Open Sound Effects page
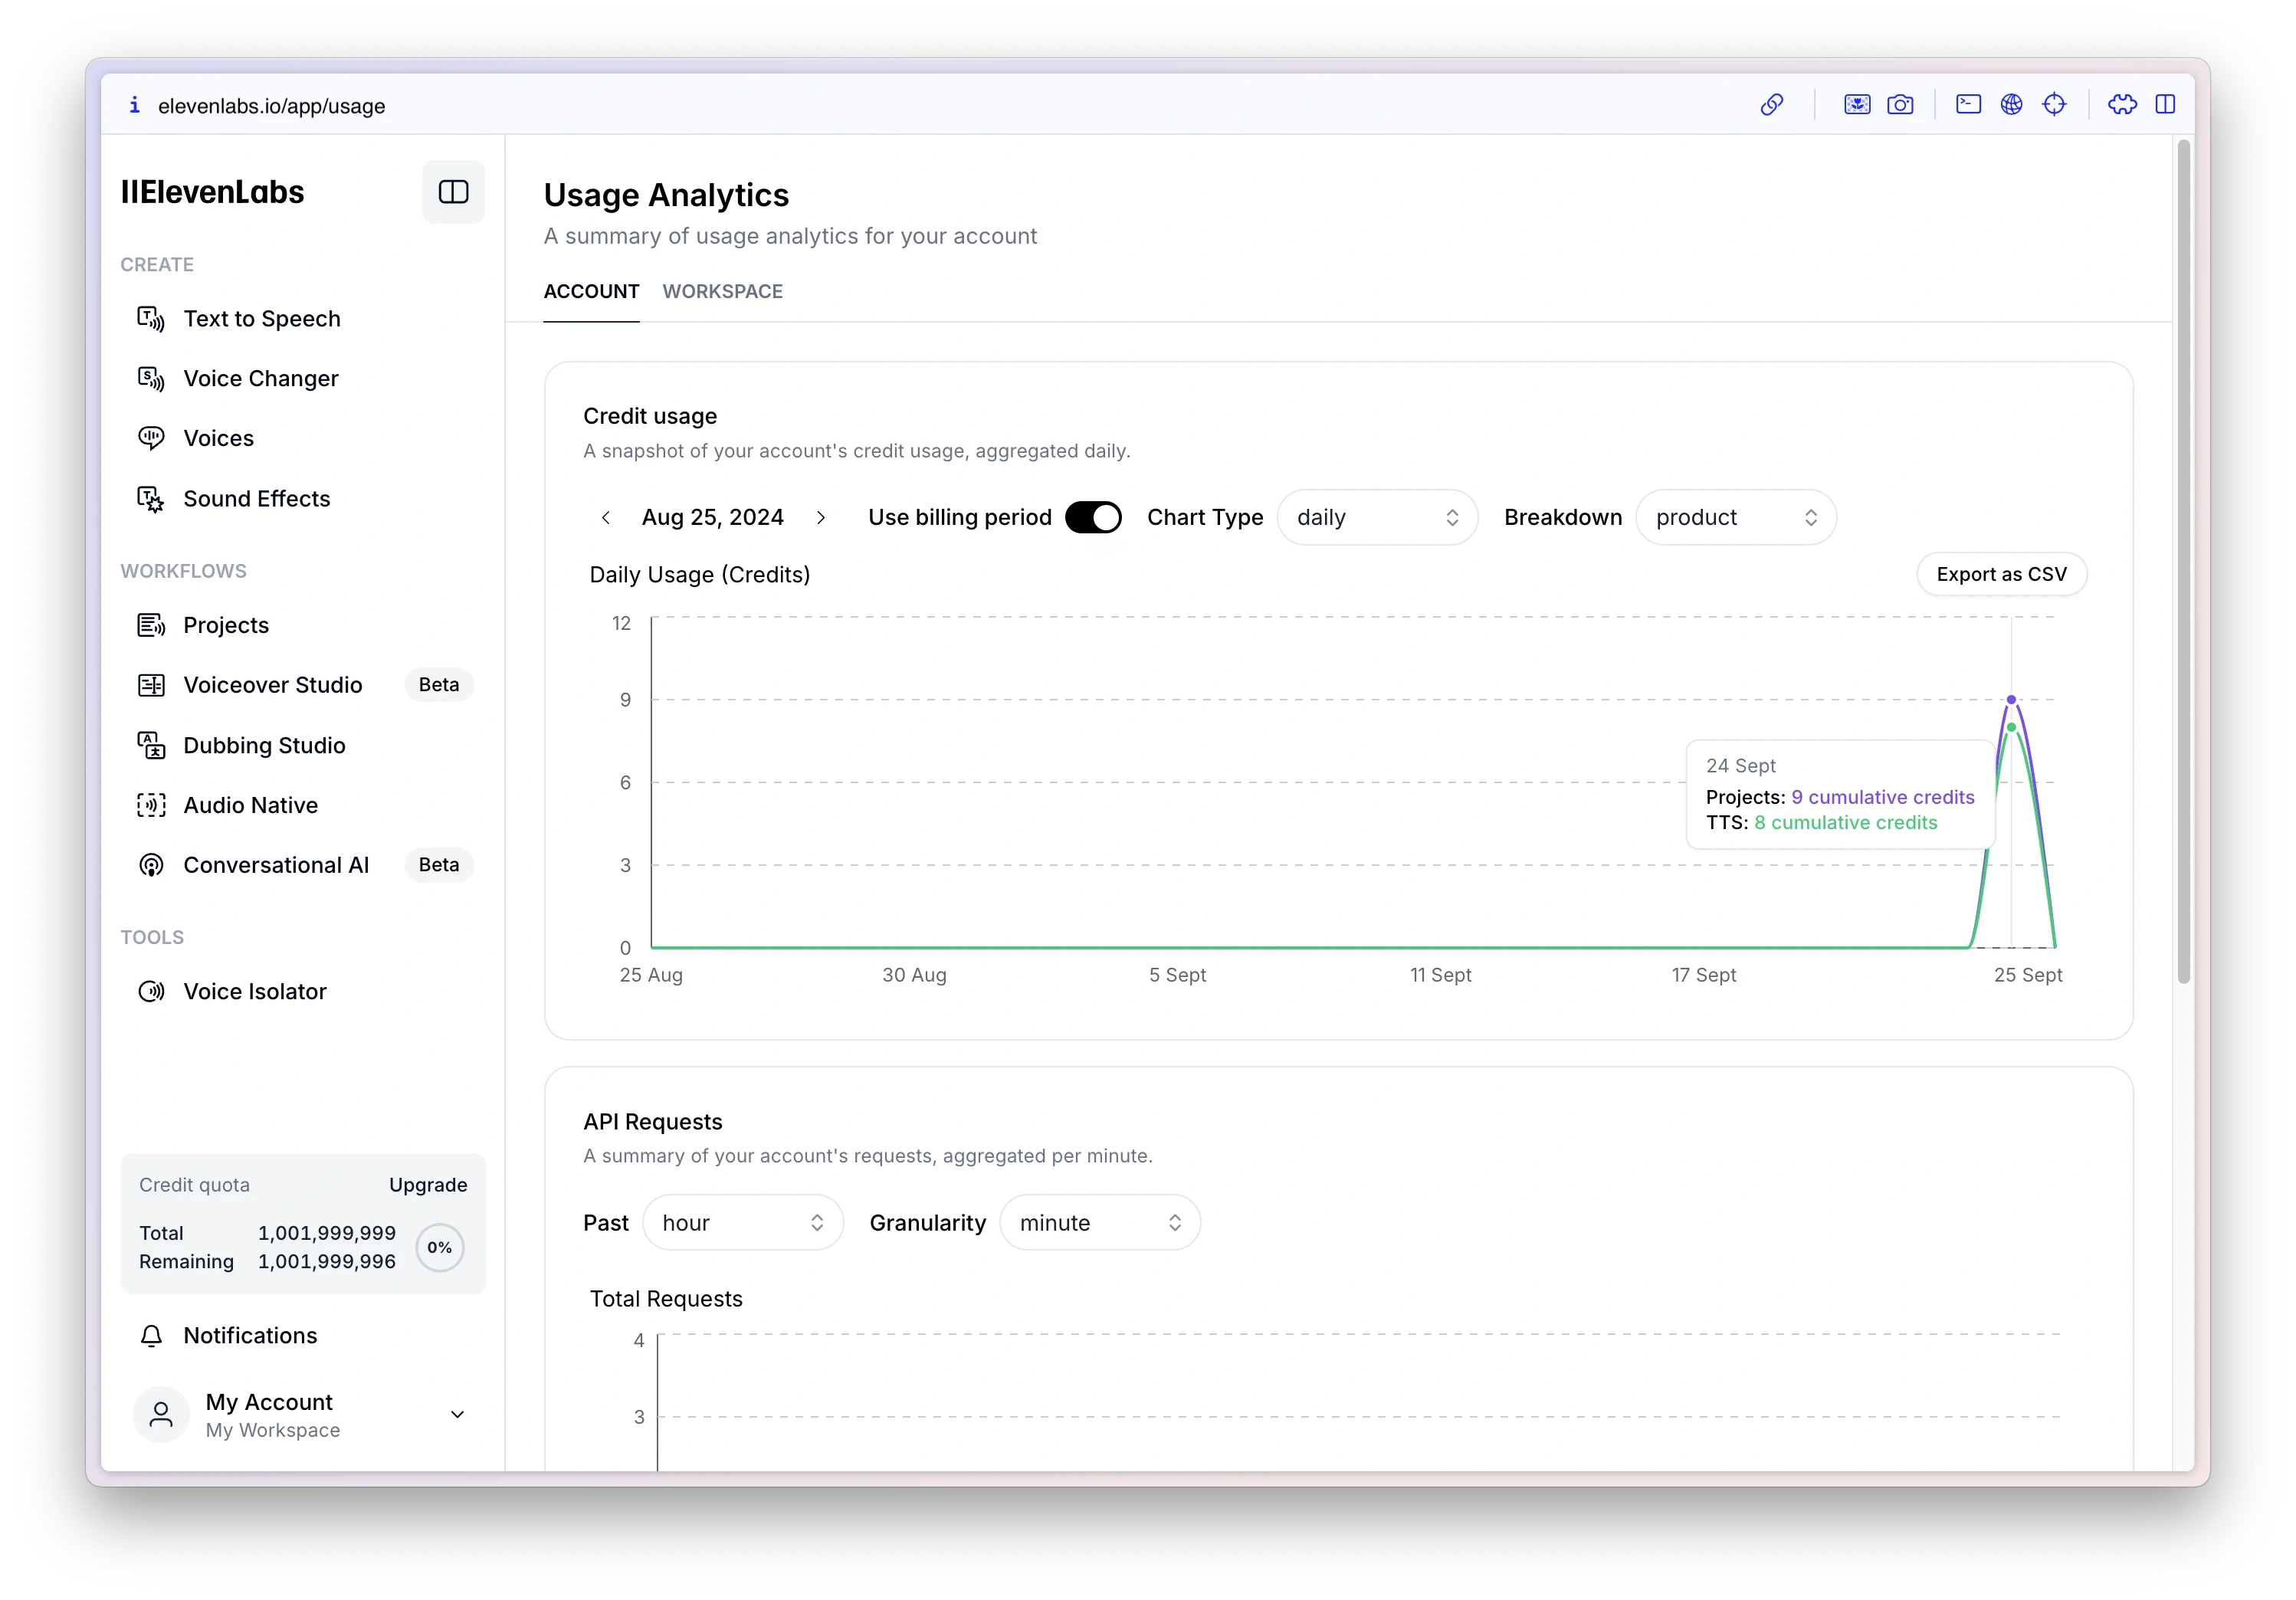 (x=256, y=499)
